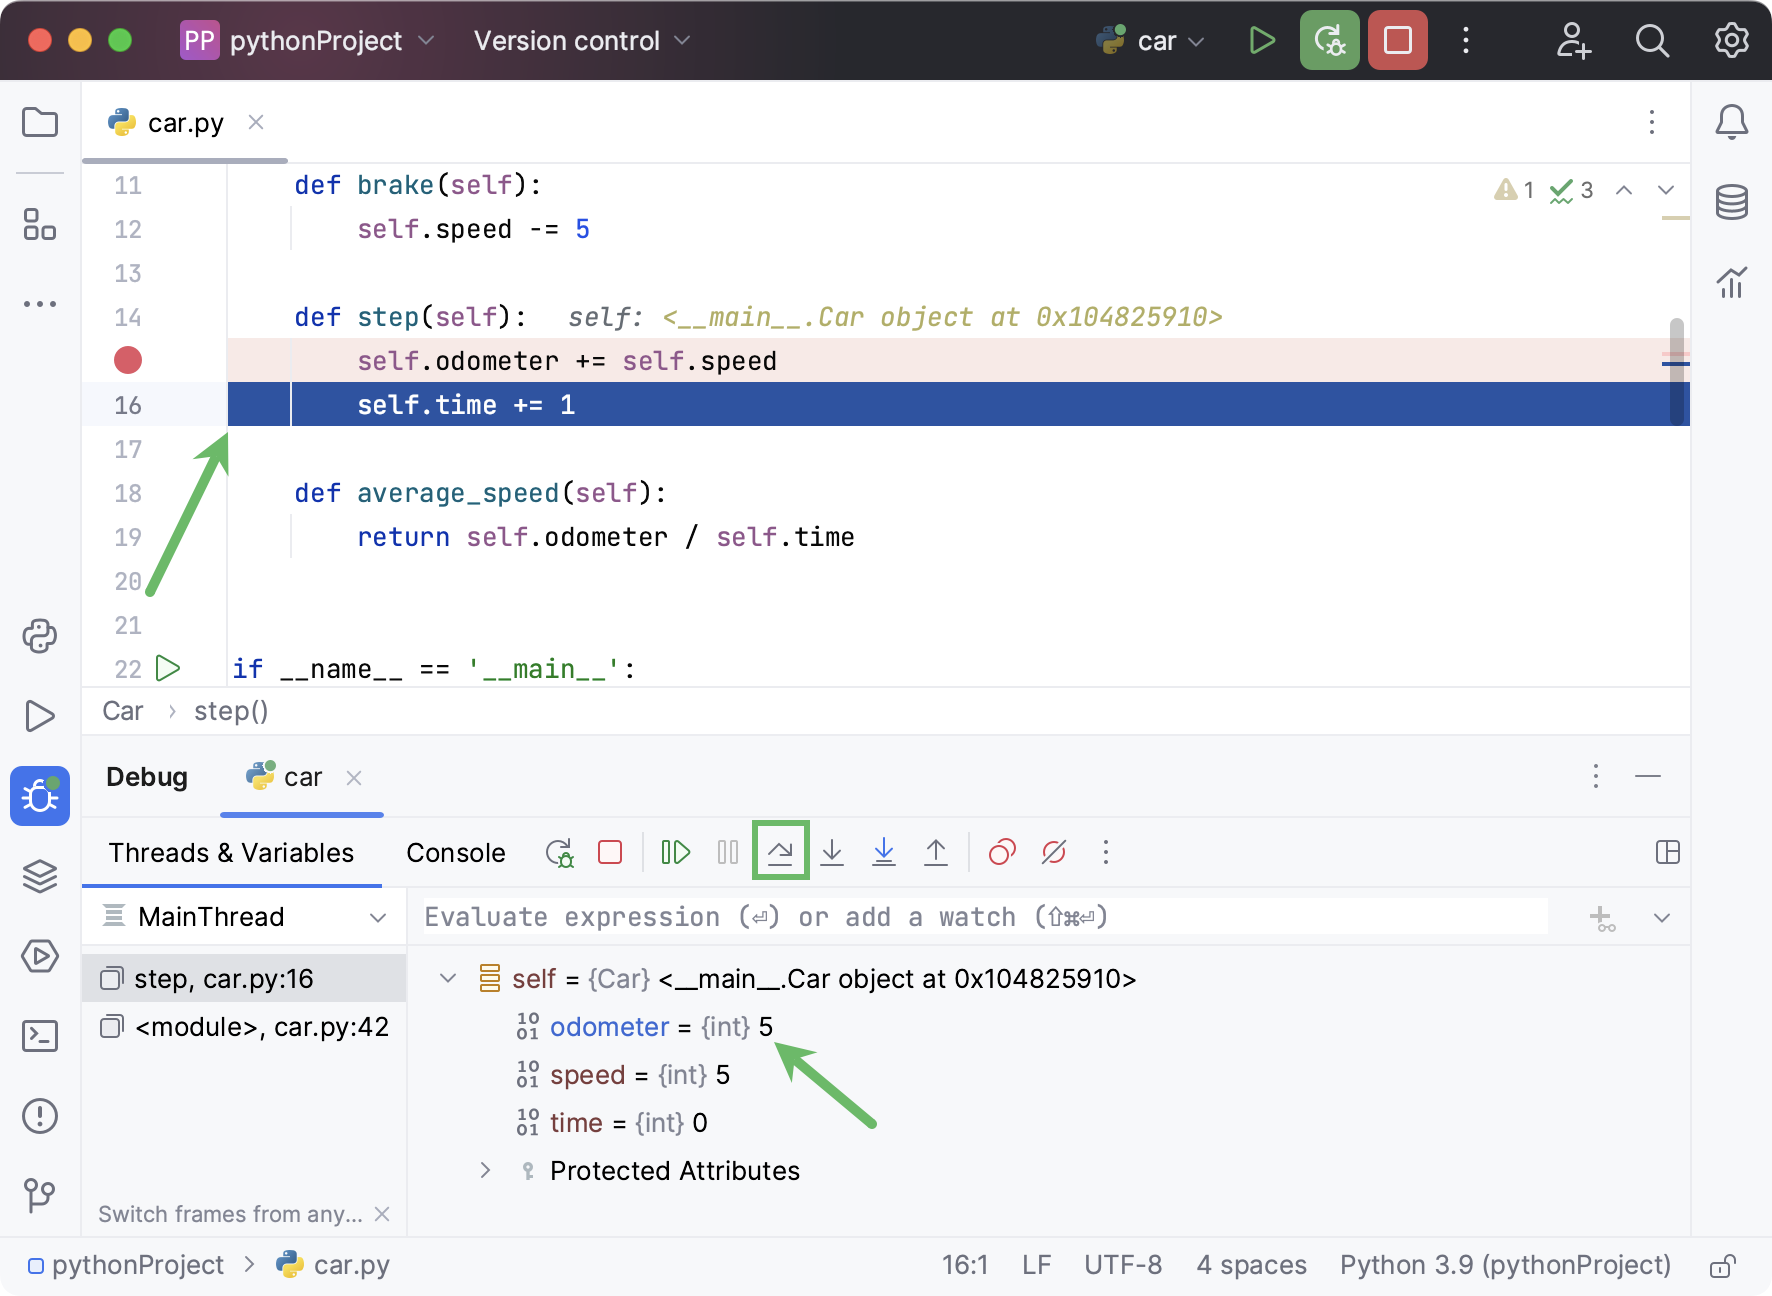This screenshot has height=1296, width=1772.
Task: Click the editor vertical scrollbar thumb
Action: (1677, 370)
